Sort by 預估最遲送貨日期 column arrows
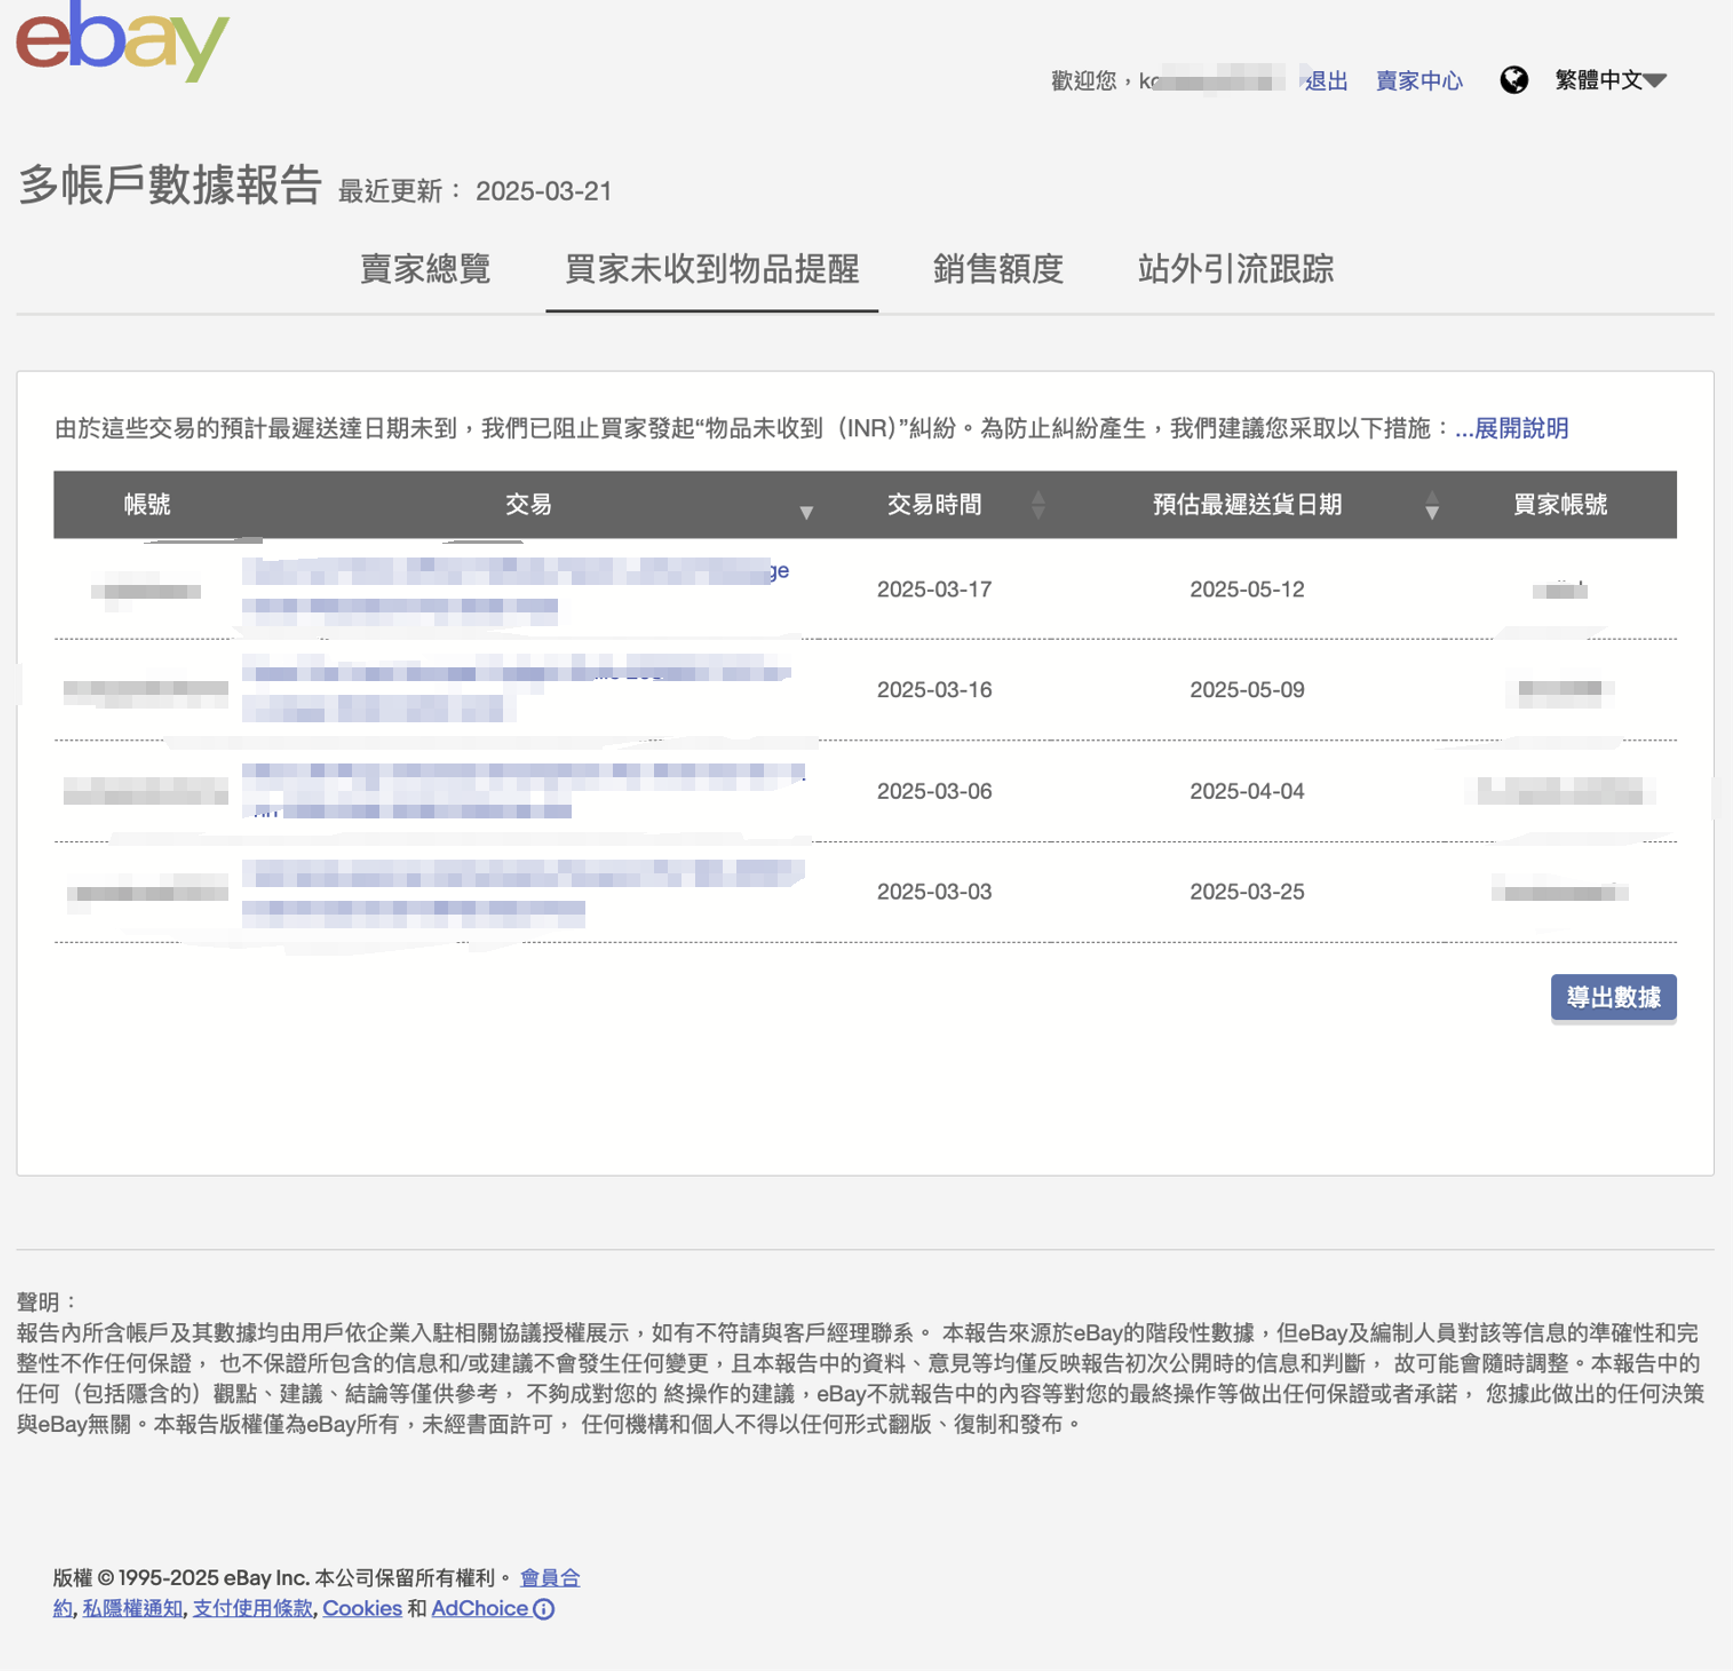The width and height of the screenshot is (1735, 1672). [1431, 505]
